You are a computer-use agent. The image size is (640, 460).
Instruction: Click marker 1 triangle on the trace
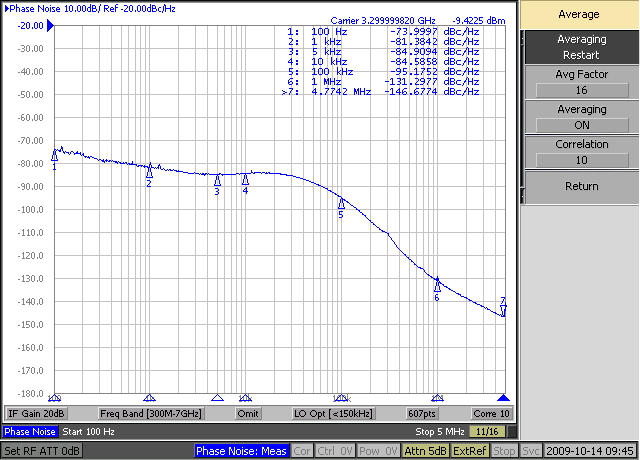[x=54, y=156]
